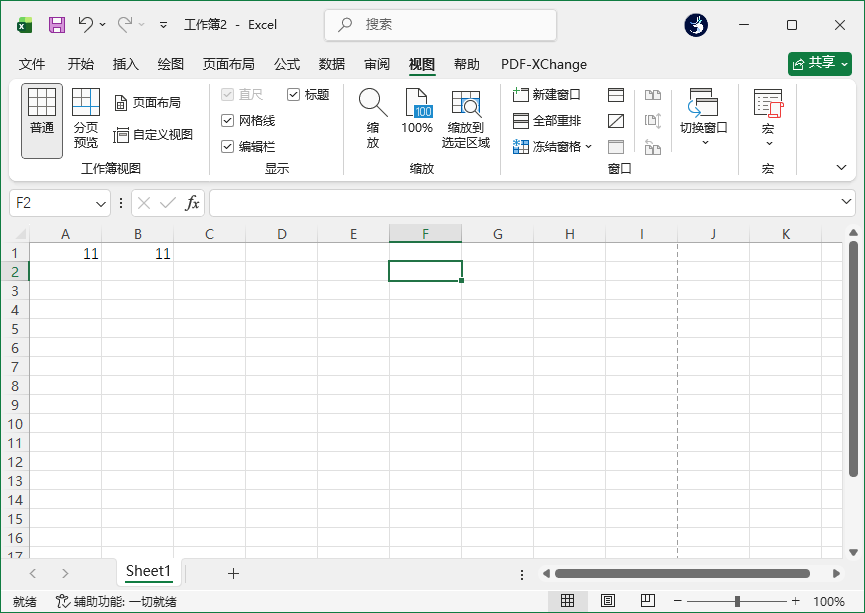
Task: Click Zoom (缩放) magnifier icon
Action: tap(373, 118)
